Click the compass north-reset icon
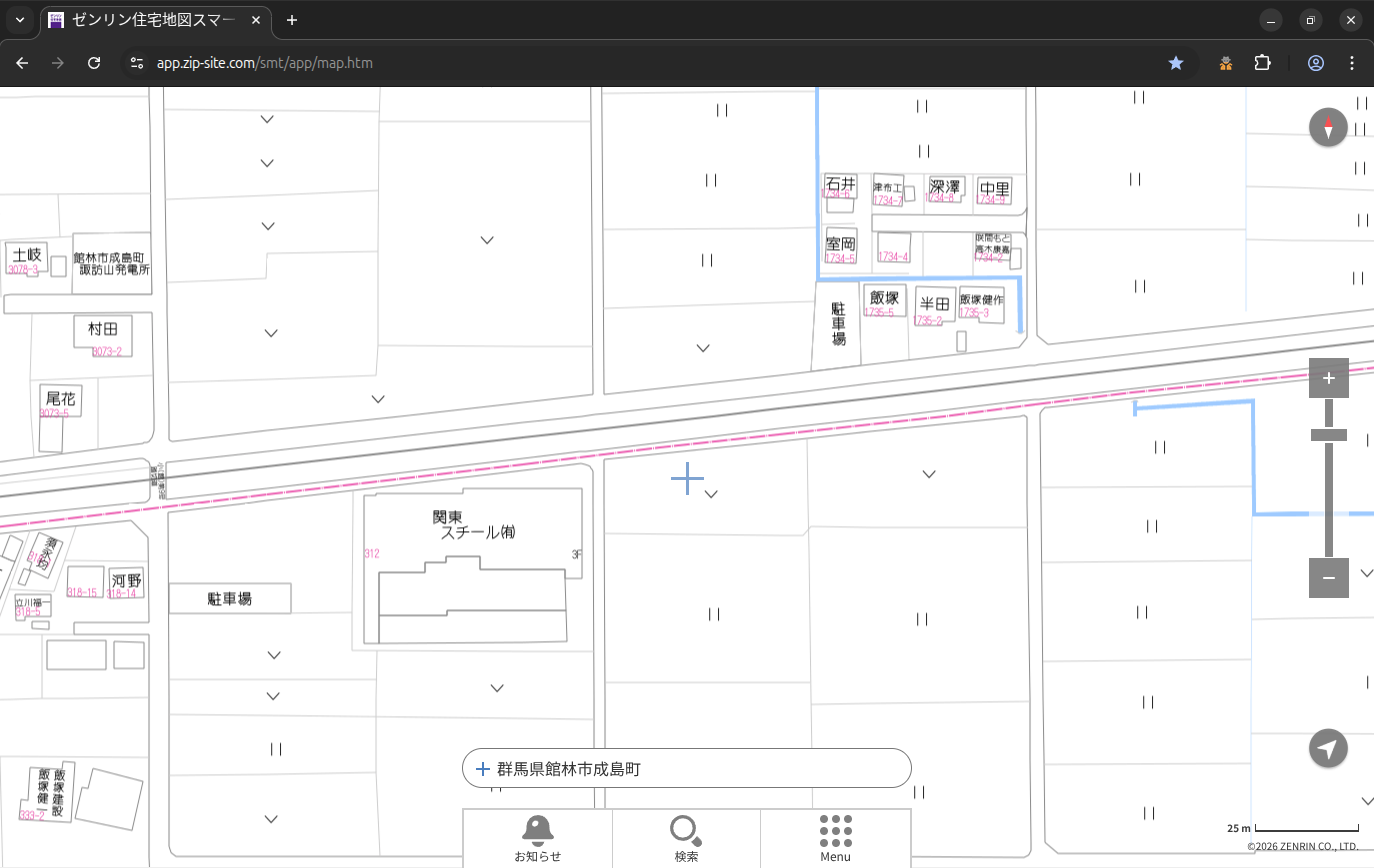The image size is (1374, 868). (1328, 128)
